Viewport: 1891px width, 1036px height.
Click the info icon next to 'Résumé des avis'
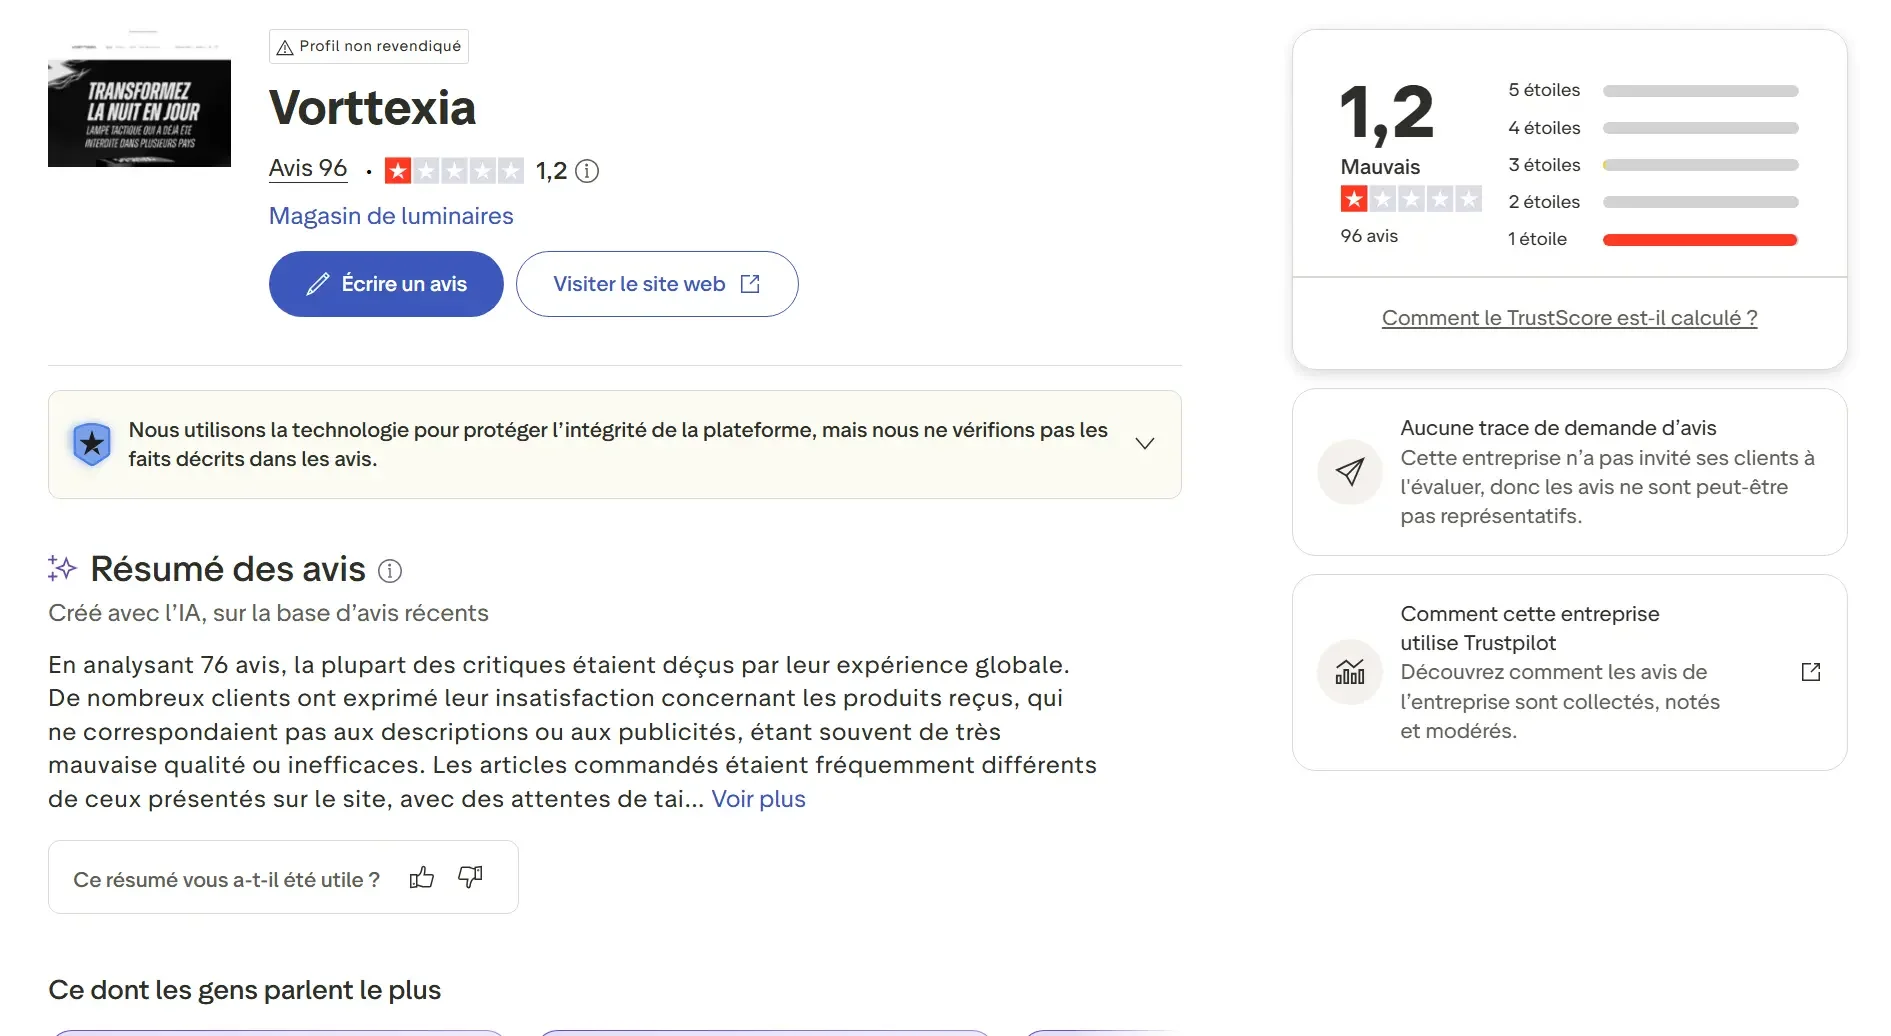390,571
